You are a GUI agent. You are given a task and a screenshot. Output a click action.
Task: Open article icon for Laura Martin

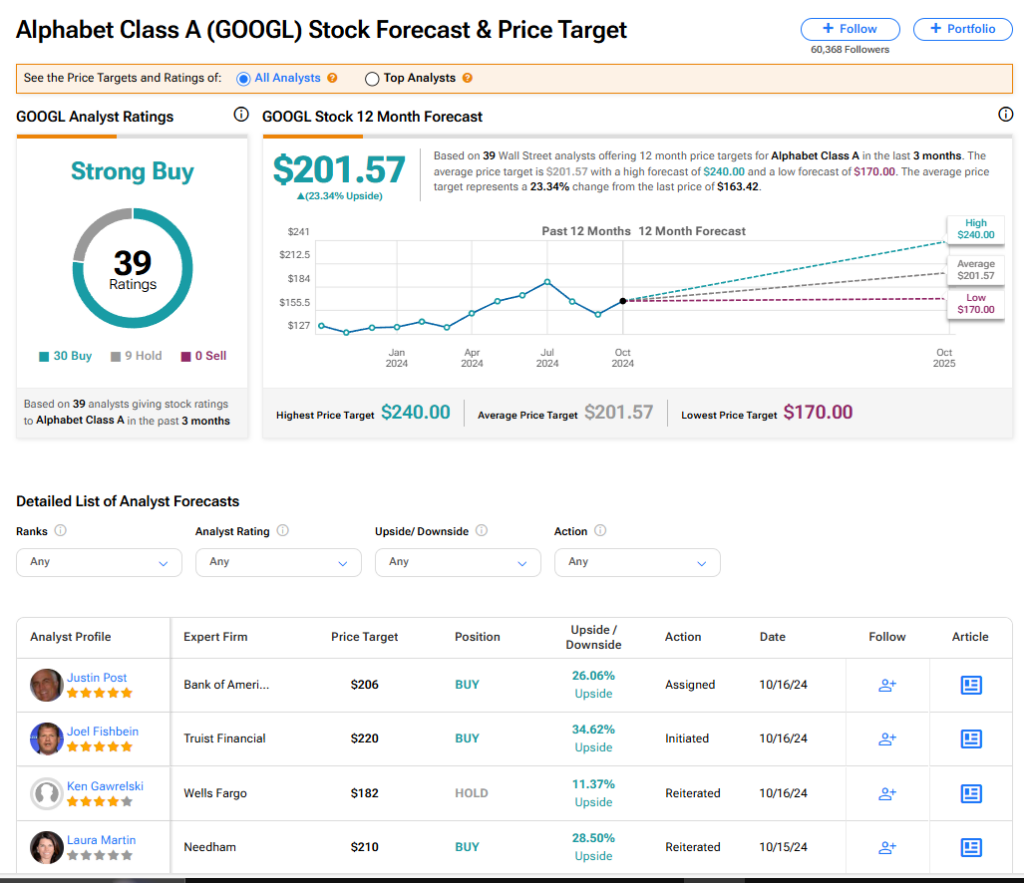coord(970,847)
